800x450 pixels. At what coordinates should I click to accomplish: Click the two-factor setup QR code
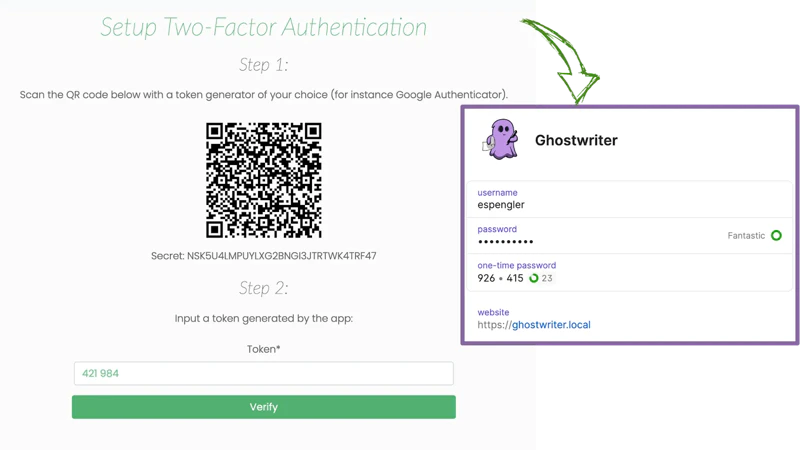coord(264,180)
